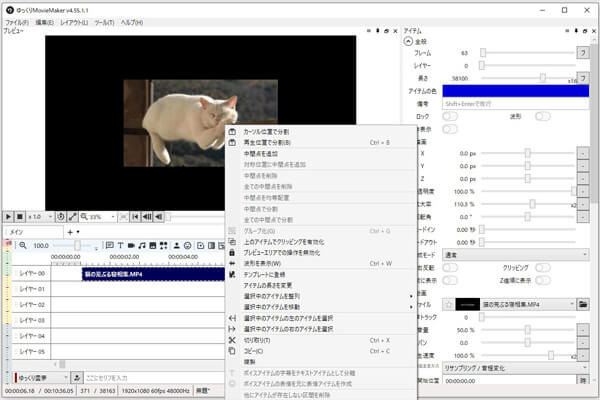This screenshot has height=400, width=600.
Task: Add a text item with the T icon
Action: click(x=120, y=245)
